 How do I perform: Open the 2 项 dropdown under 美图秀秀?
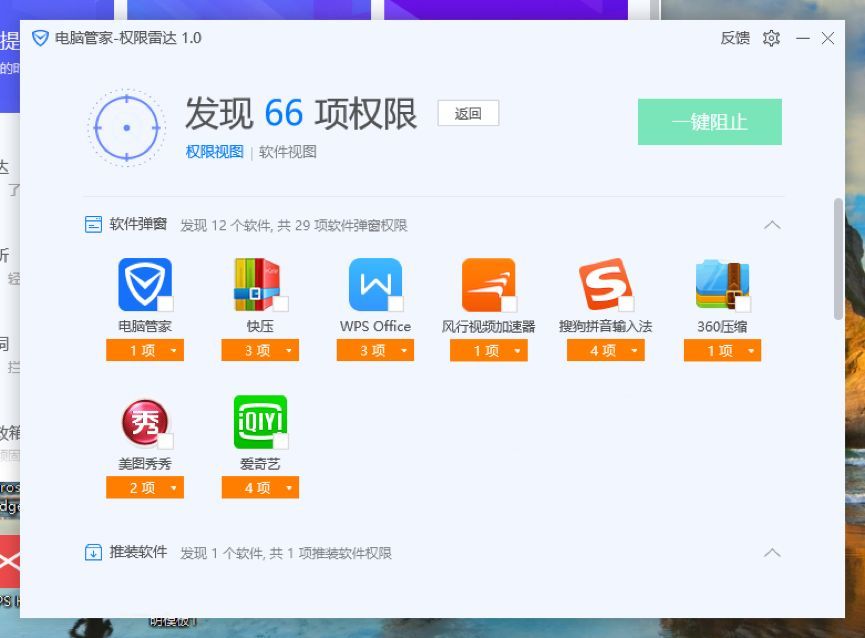145,487
